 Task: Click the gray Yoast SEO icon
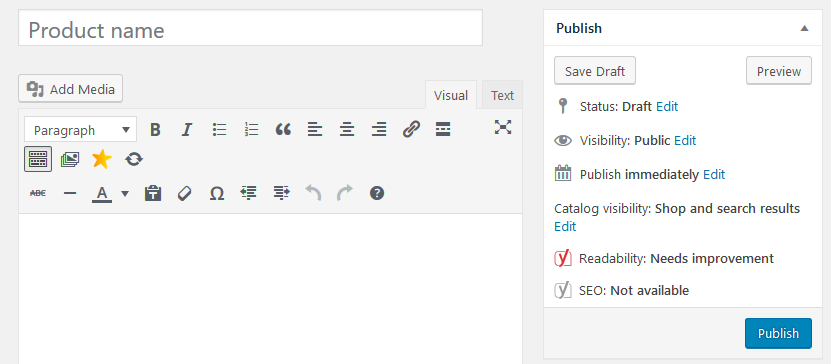click(563, 290)
